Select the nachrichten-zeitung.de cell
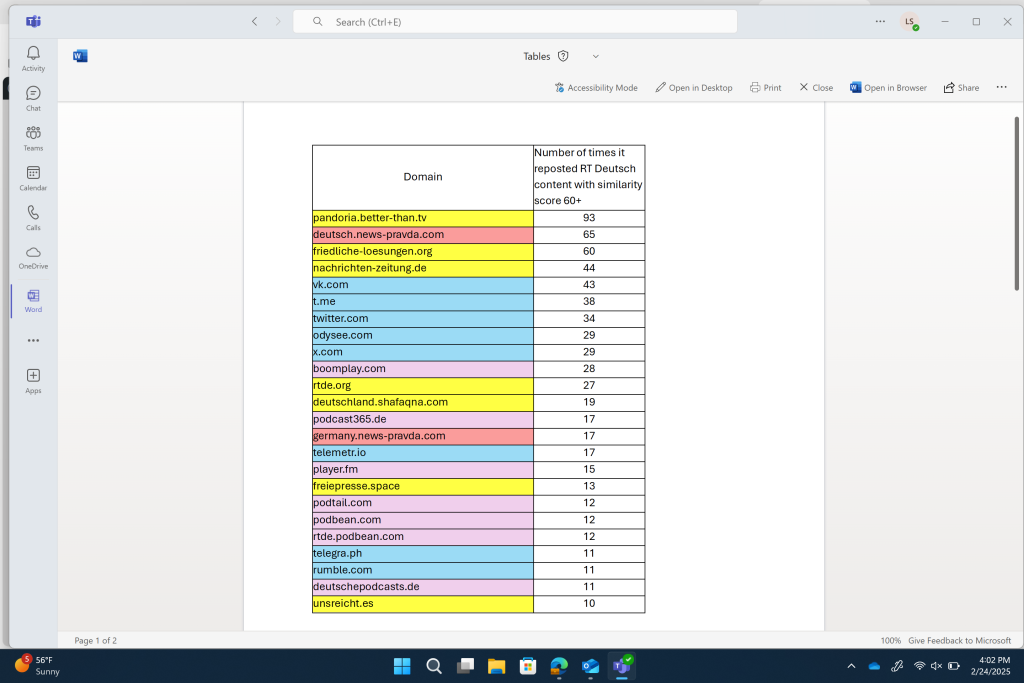The width and height of the screenshot is (1024, 683). pos(423,268)
